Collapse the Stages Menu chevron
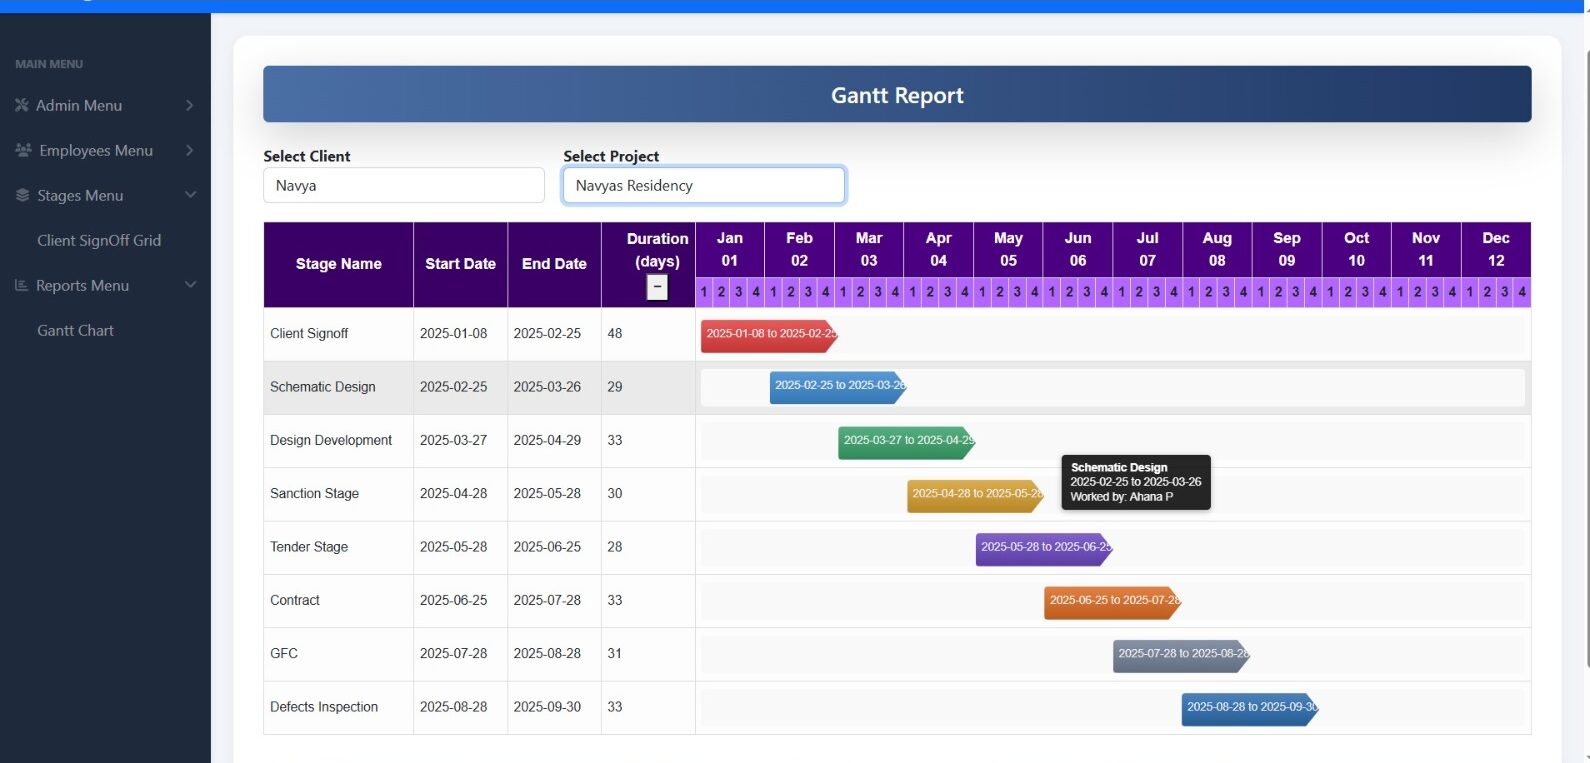Viewport: 1590px width, 763px height. click(x=190, y=195)
